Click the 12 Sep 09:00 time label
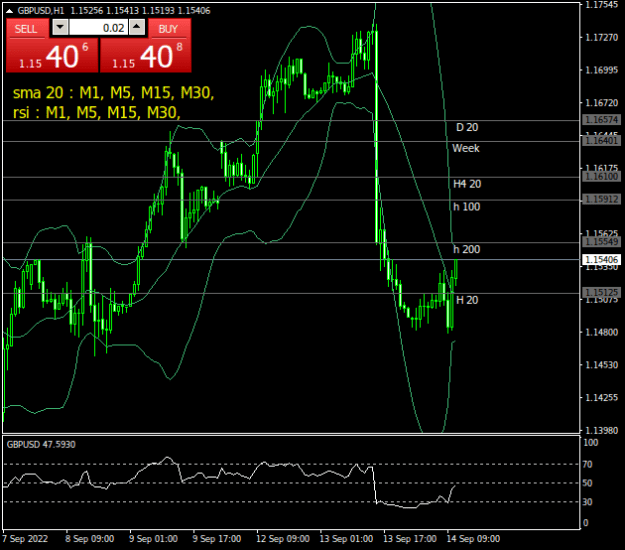Image resolution: width=625 pixels, height=550 pixels. [x=283, y=539]
